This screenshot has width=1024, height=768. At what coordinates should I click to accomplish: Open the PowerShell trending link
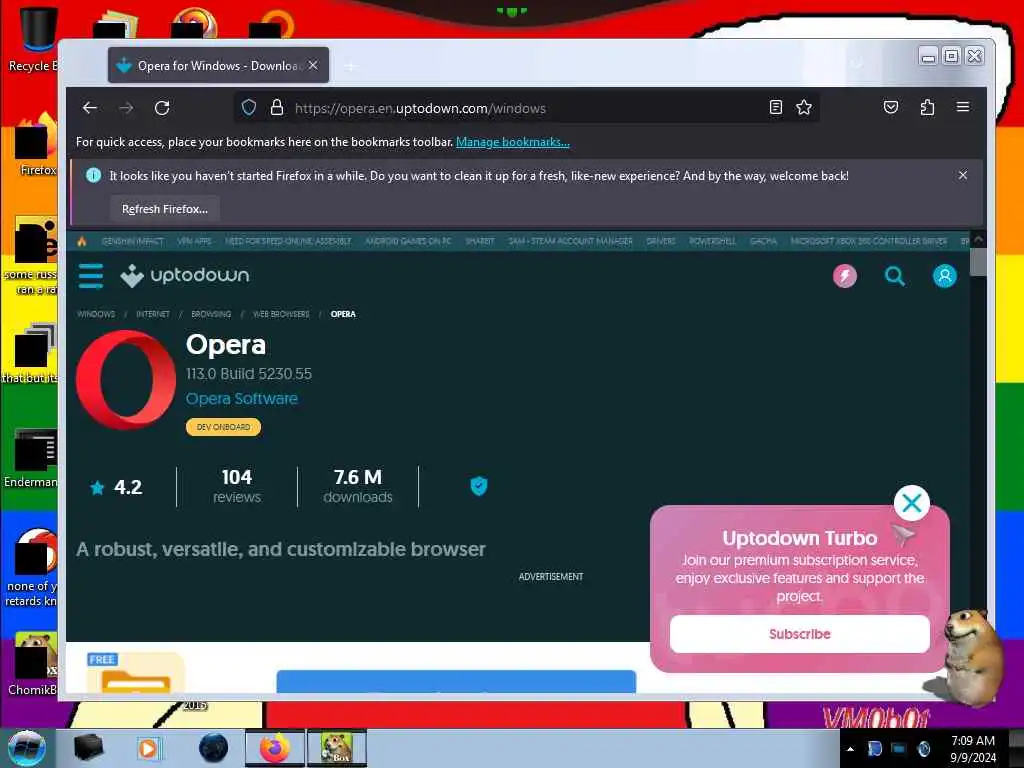[x=712, y=241]
